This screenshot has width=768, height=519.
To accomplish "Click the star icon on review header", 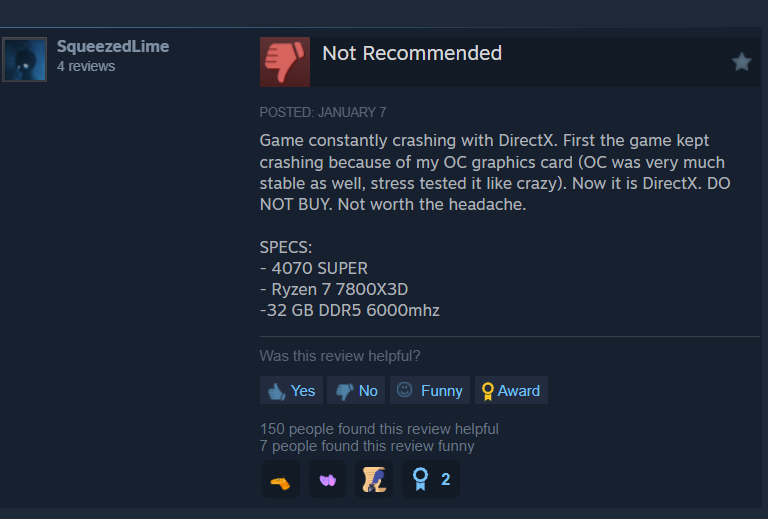I will point(742,62).
